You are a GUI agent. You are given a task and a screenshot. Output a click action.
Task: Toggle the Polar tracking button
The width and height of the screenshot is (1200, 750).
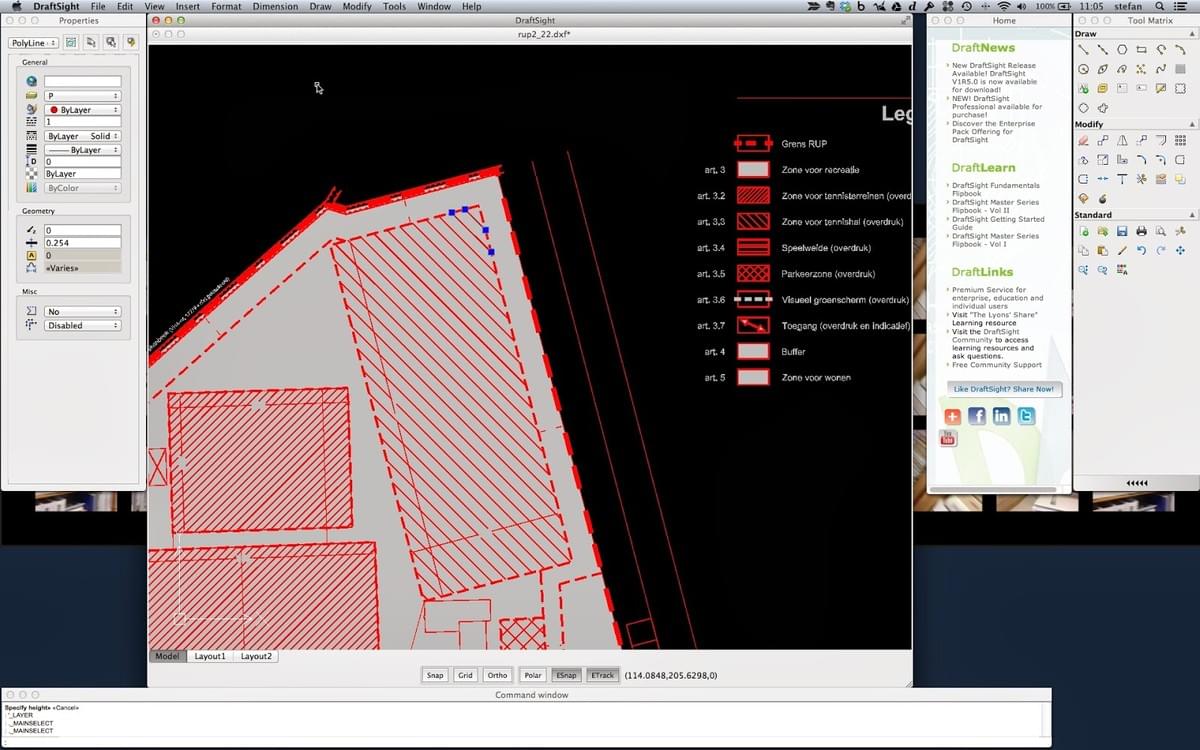tap(533, 675)
